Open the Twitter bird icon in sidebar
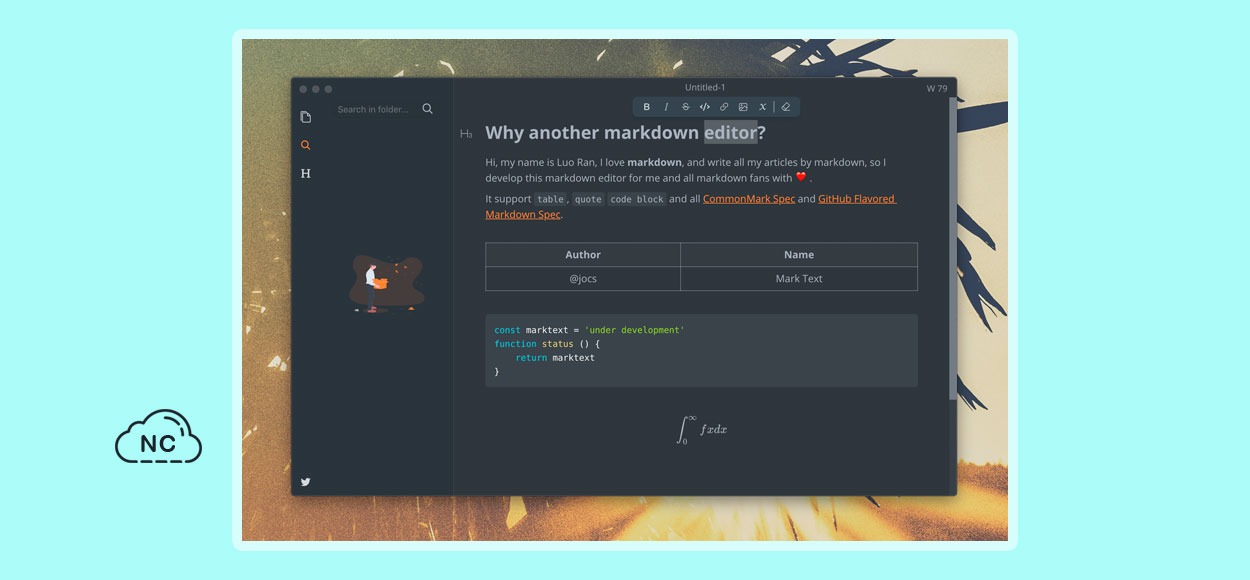Image resolution: width=1250 pixels, height=580 pixels. pyautogui.click(x=306, y=482)
